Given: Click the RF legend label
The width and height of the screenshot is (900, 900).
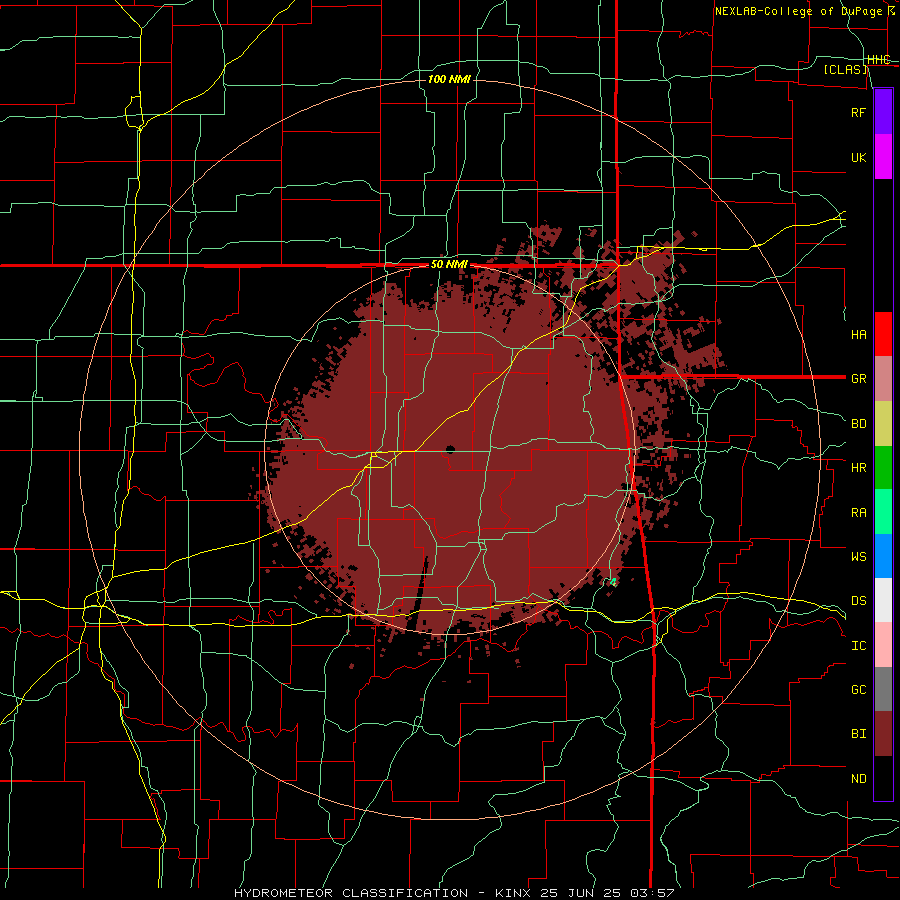Looking at the screenshot, I should point(858,112).
